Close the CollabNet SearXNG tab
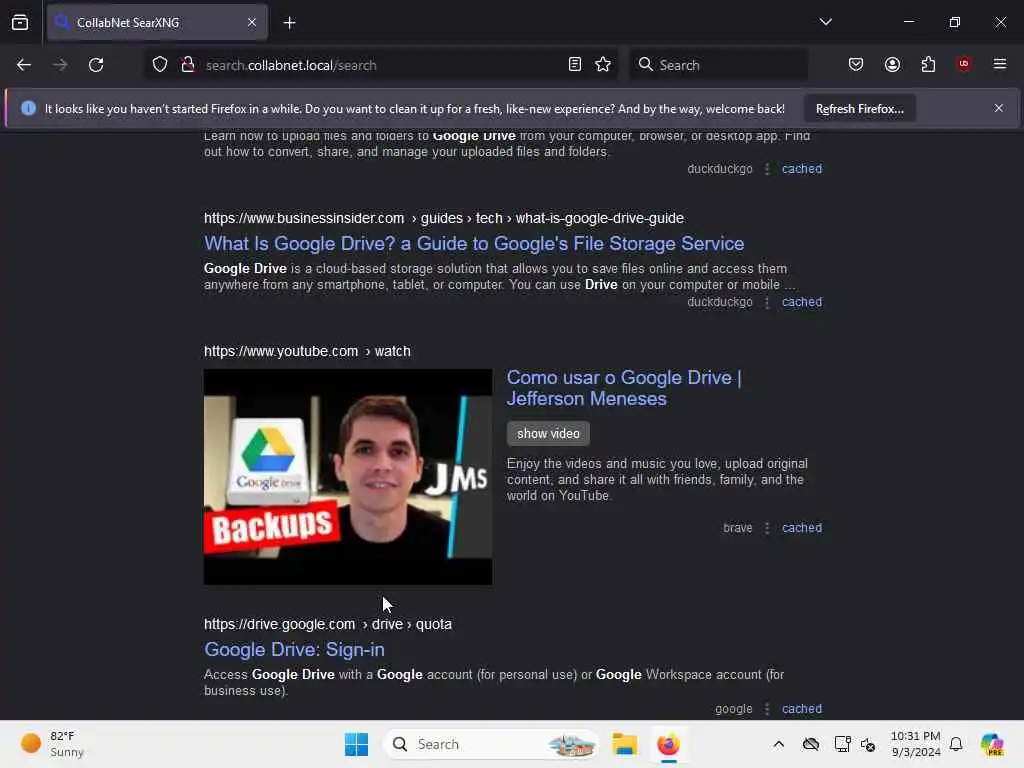Screen dimensions: 1024x768 (251, 22)
